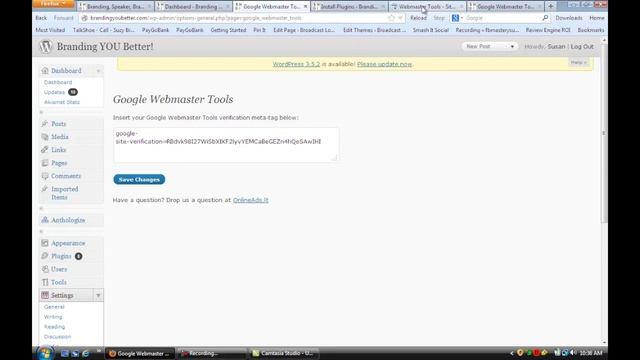640x360 pixels.
Task: Open address bar history dropdown arrow
Action: (x=400, y=18)
